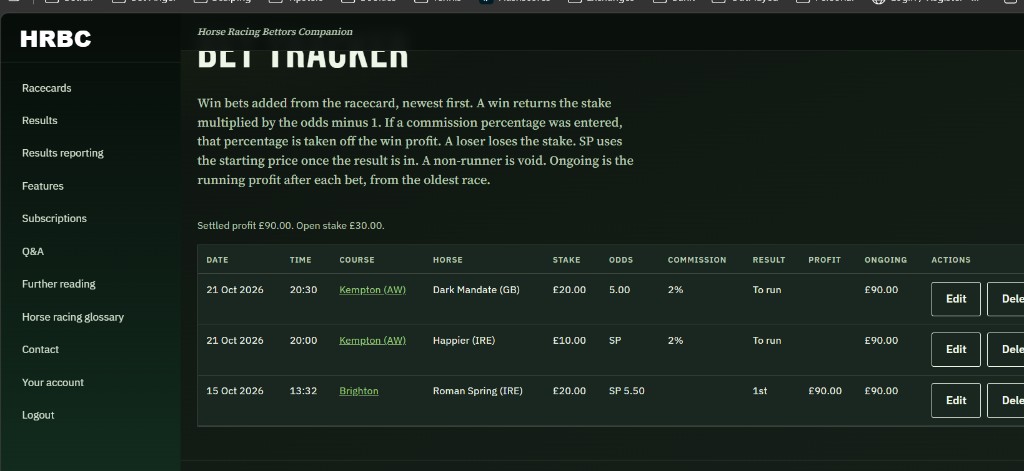The image size is (1024, 471).
Task: Select the horse name Happier (IRE)
Action: (464, 340)
